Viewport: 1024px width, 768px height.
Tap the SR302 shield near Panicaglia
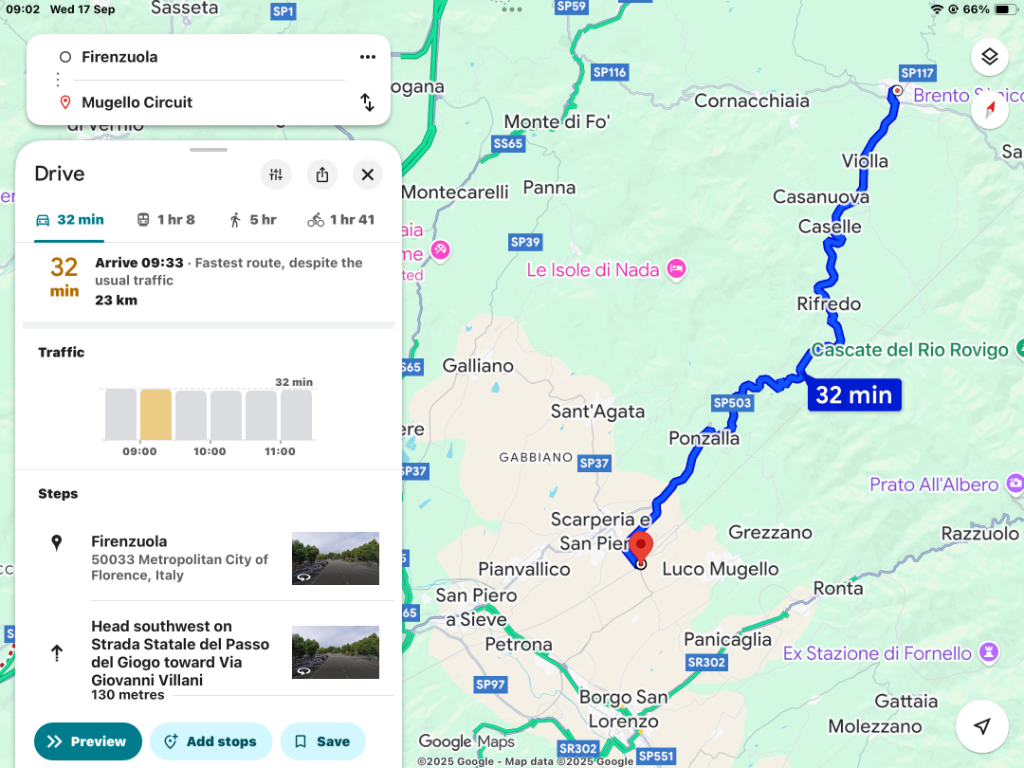pyautogui.click(x=706, y=662)
